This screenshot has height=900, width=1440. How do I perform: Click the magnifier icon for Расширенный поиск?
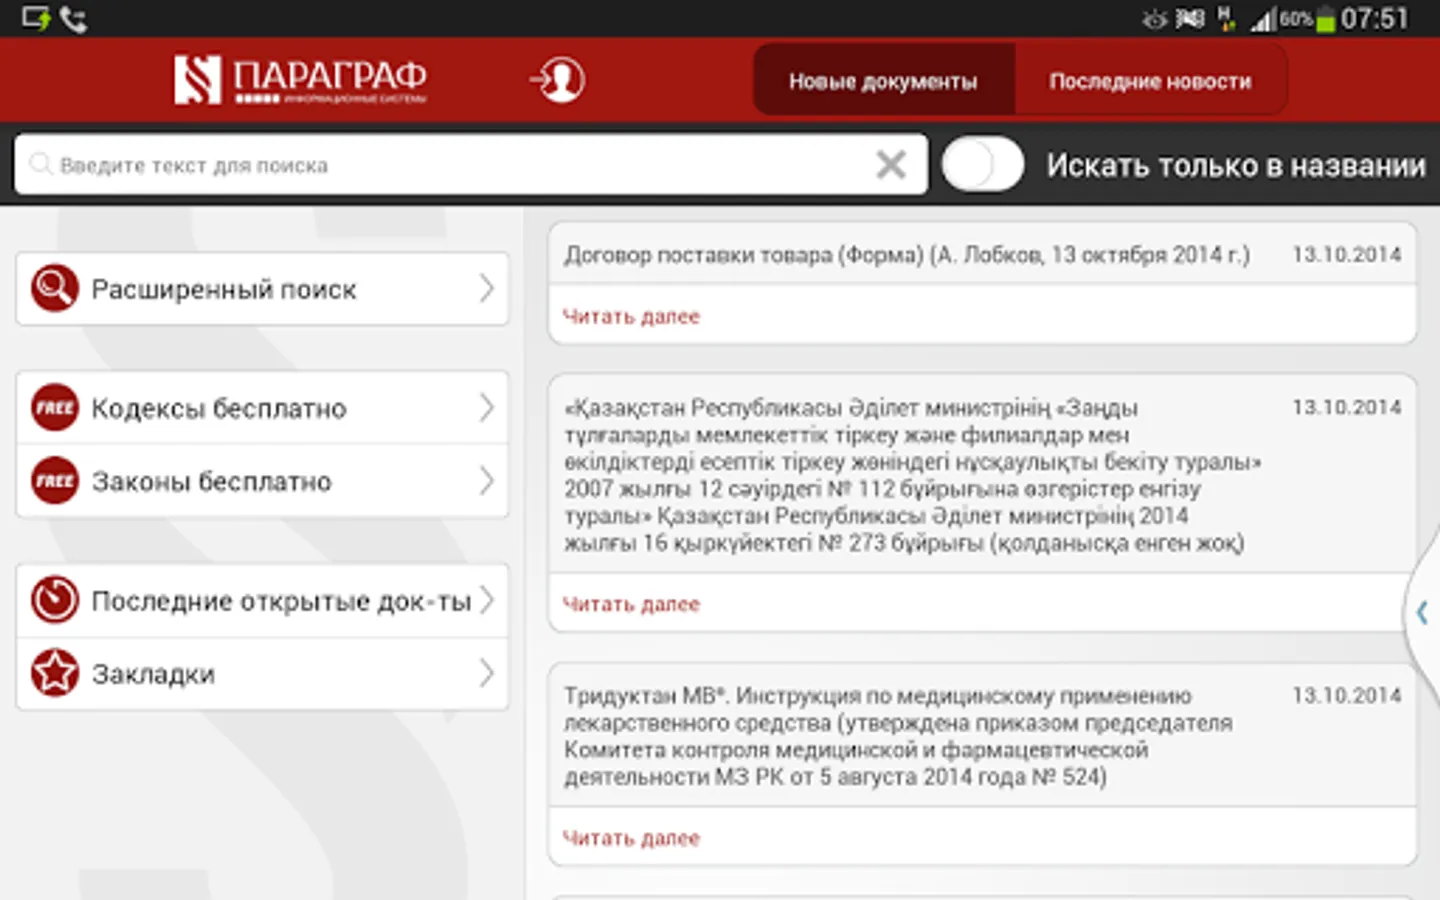point(54,288)
